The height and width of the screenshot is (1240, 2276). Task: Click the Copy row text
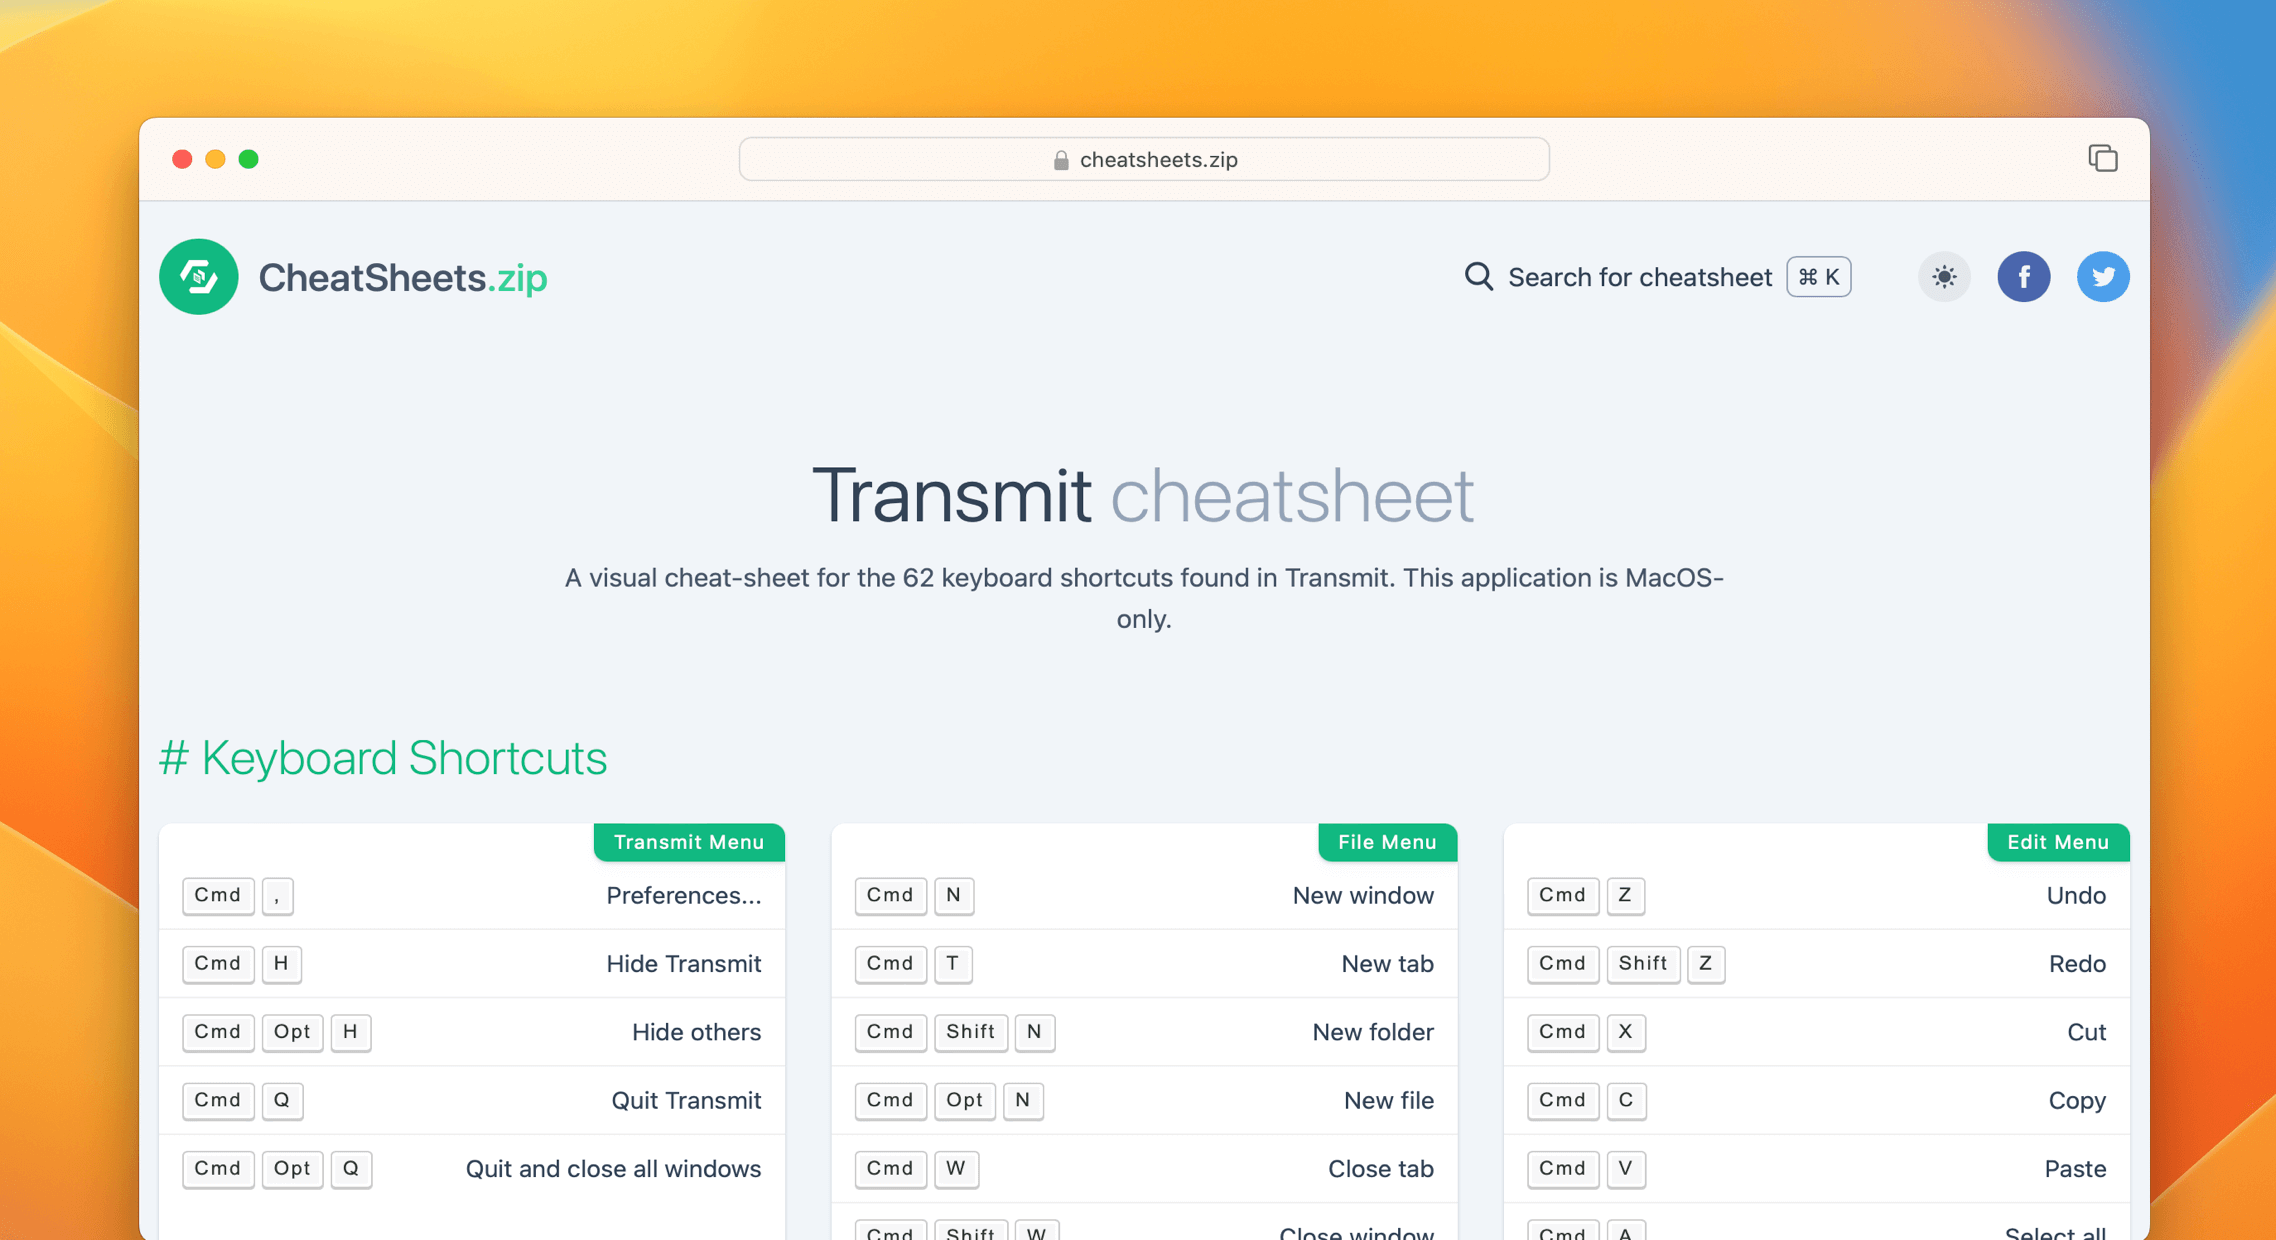(2077, 1100)
